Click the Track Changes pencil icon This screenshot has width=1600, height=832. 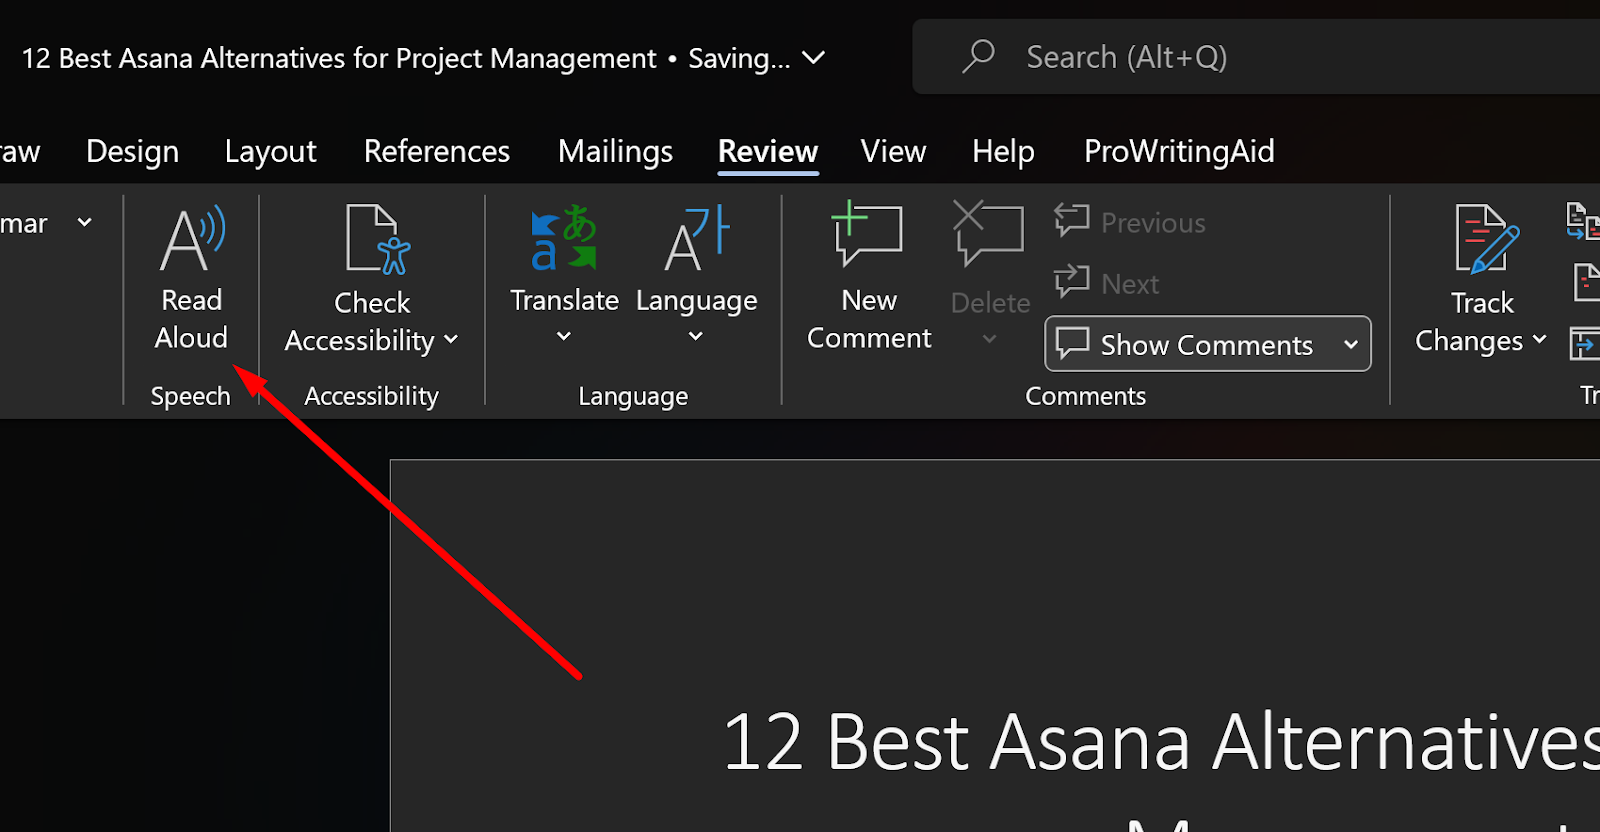(1487, 239)
